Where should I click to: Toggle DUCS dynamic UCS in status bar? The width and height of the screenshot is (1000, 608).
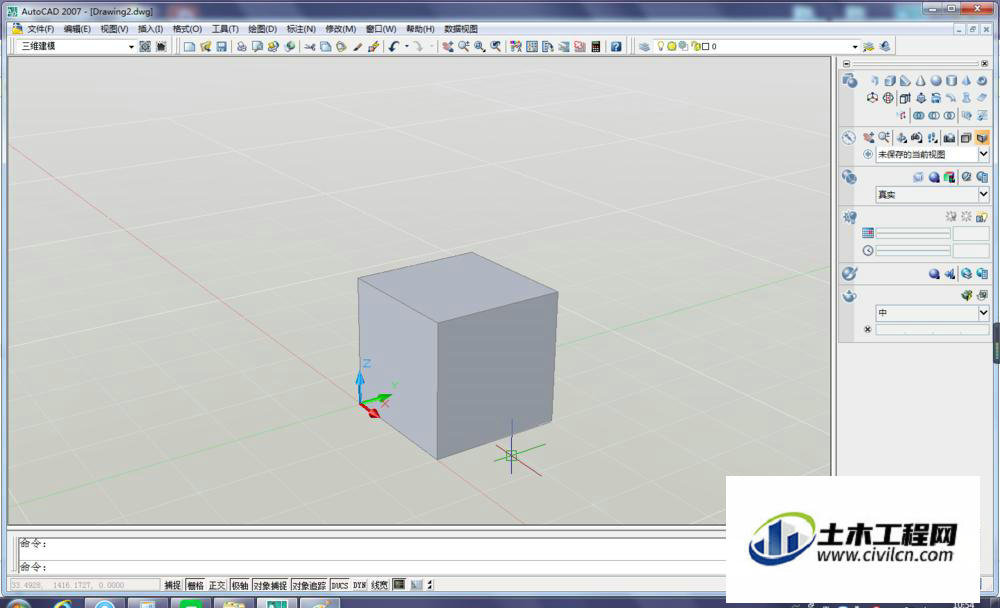point(340,585)
